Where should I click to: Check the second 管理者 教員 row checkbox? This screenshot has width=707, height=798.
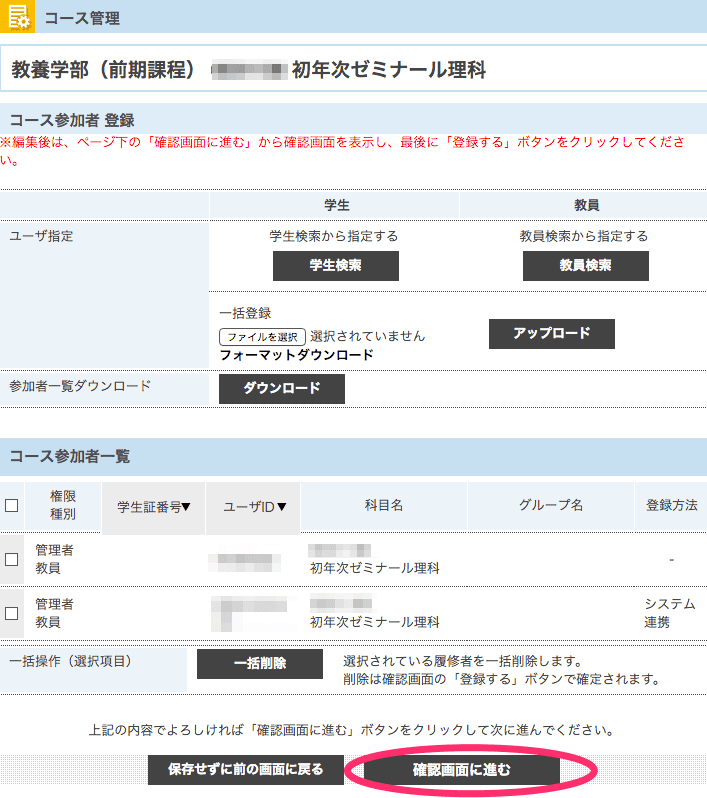pos(12,613)
